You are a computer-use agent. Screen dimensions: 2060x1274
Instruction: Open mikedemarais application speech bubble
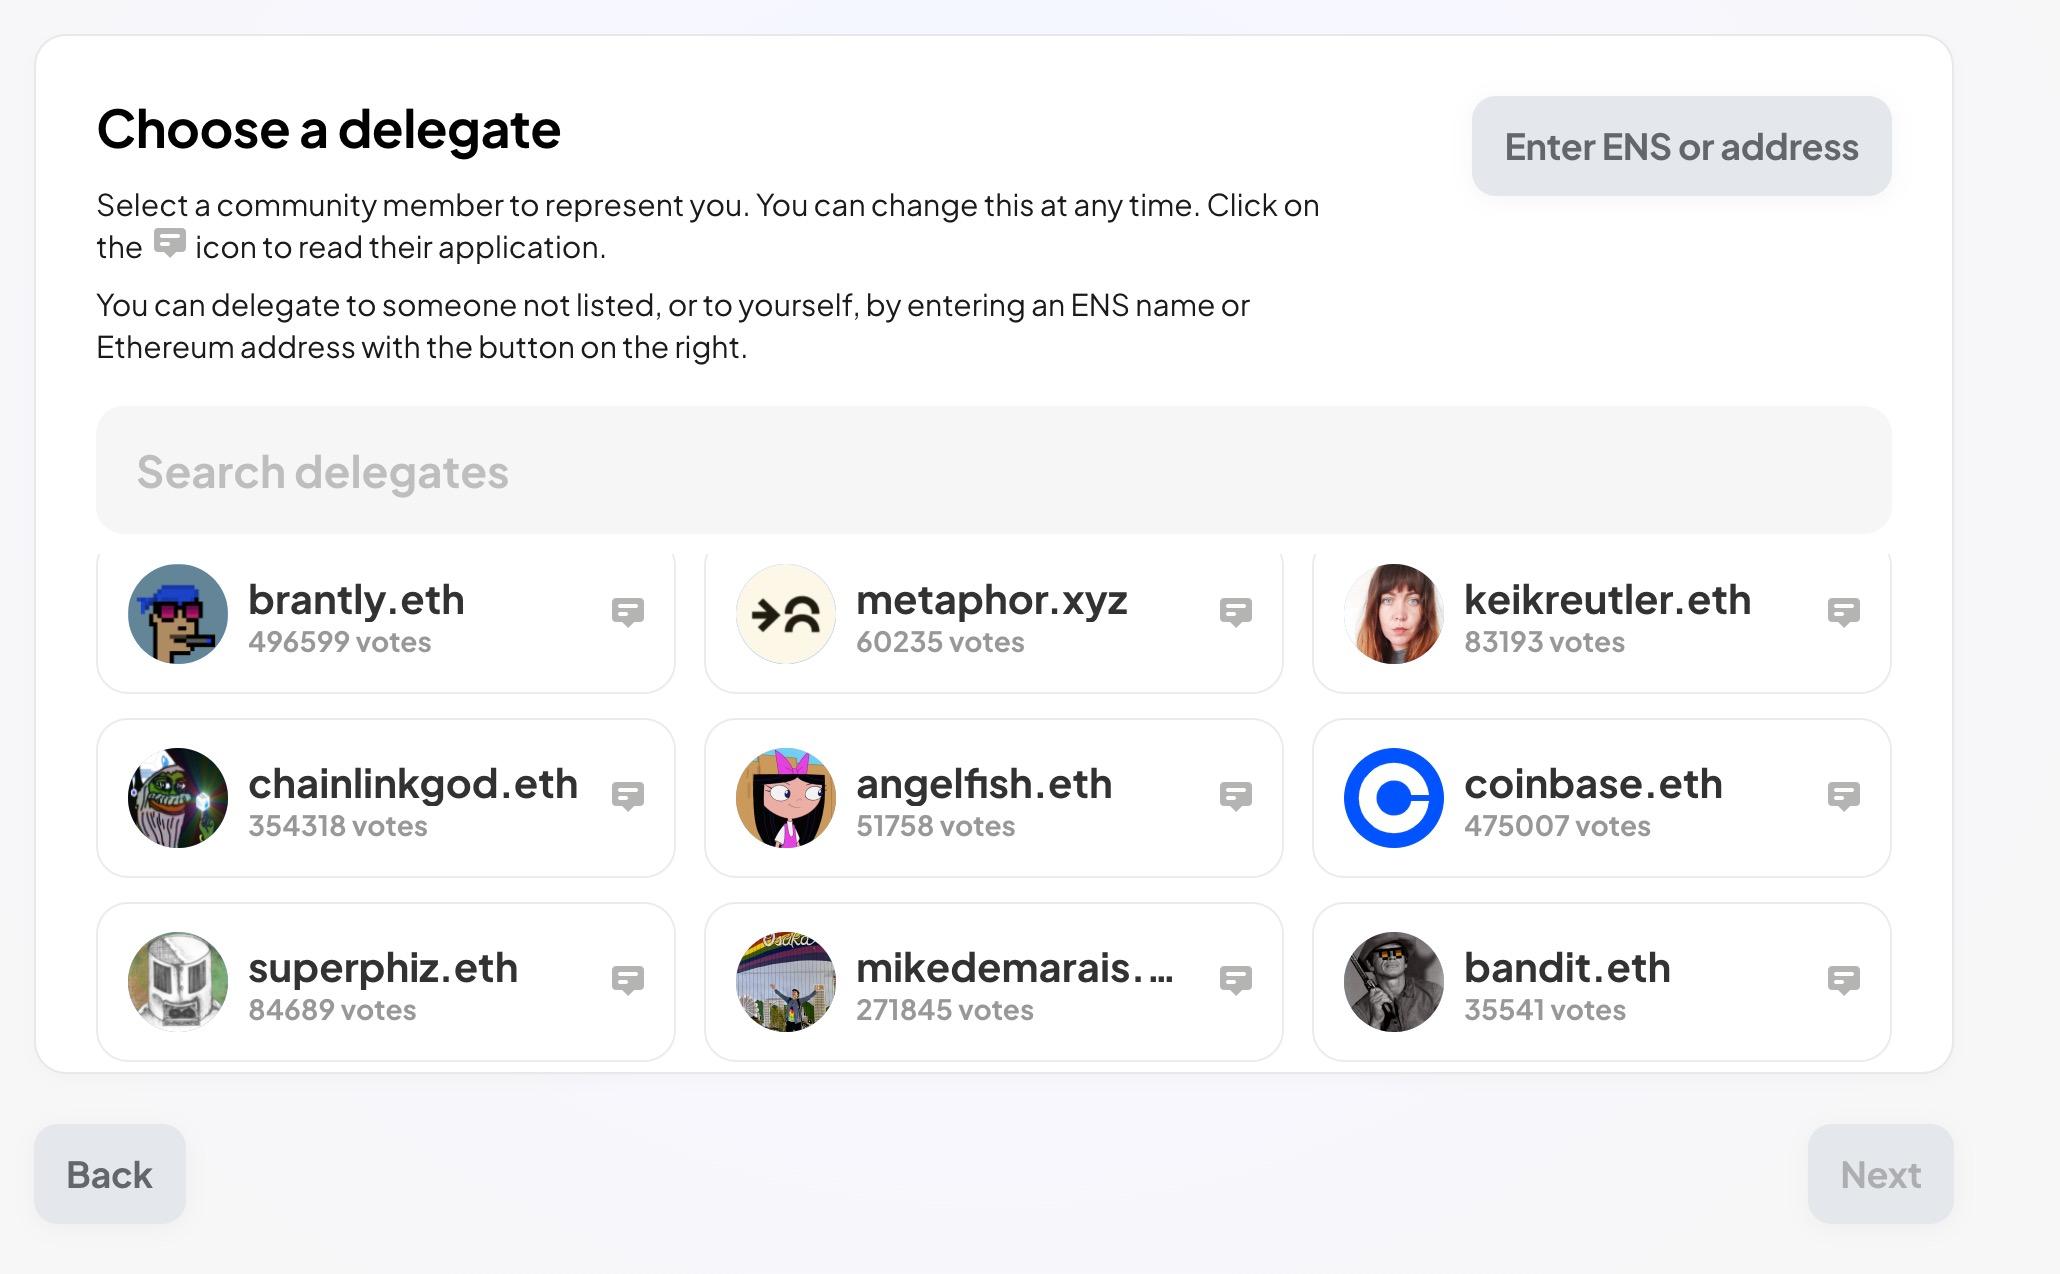pyautogui.click(x=1236, y=979)
